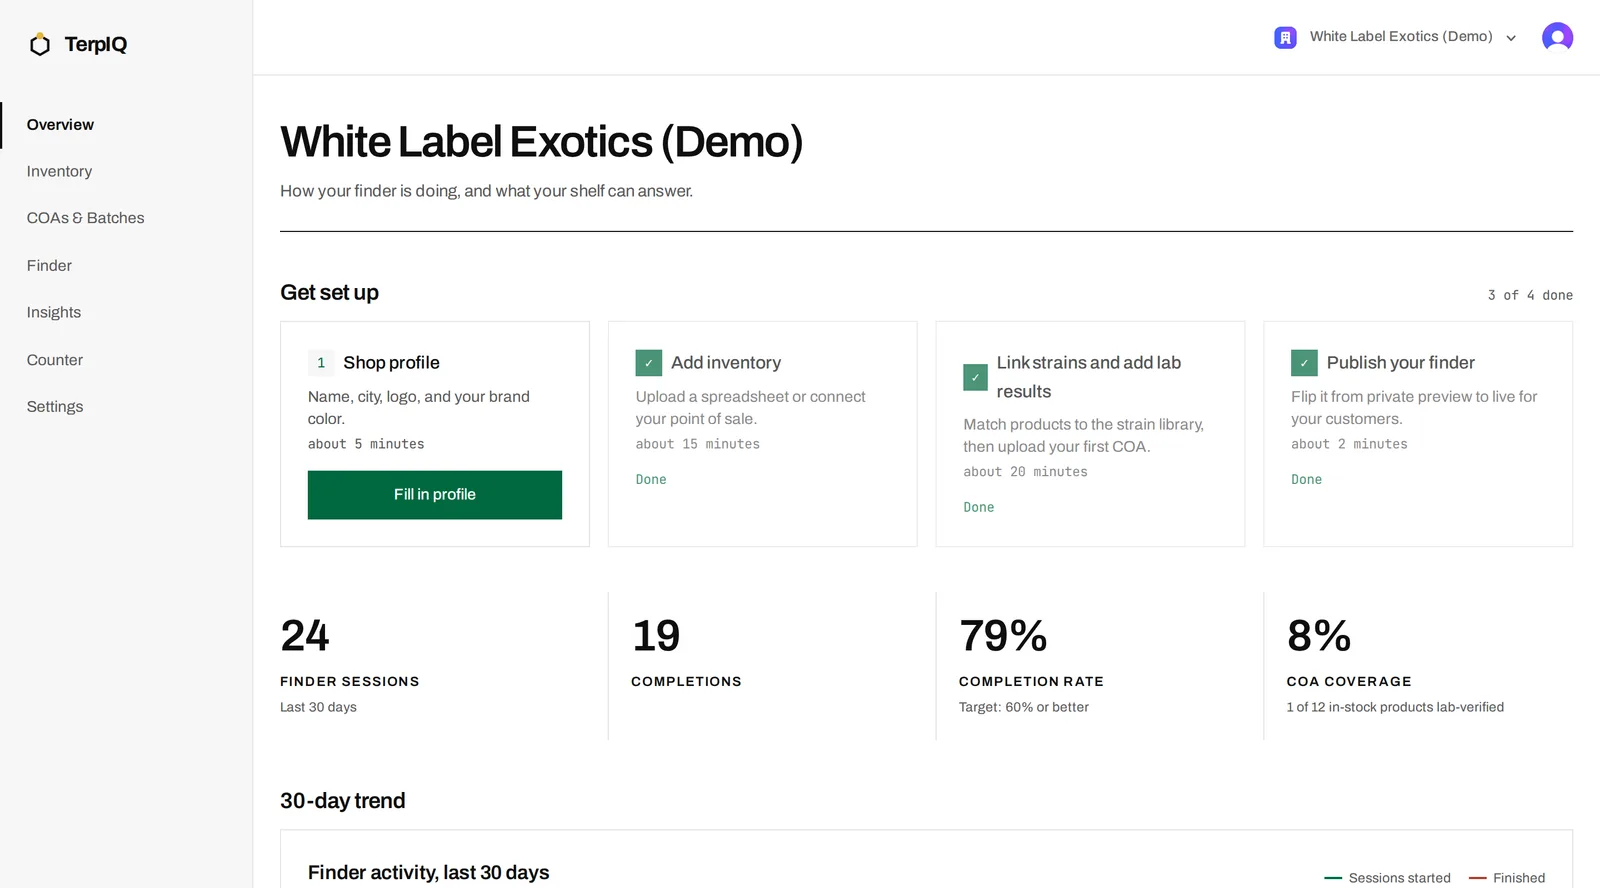Click the 19 Completions stat value
1600x888 pixels.
tap(656, 636)
